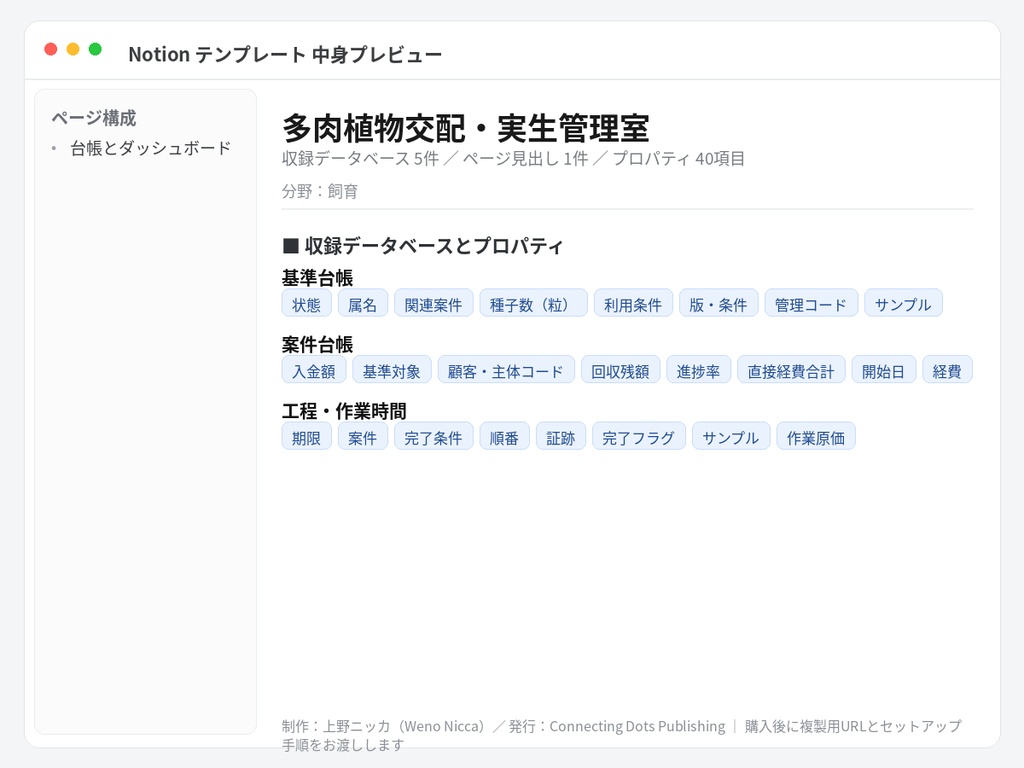This screenshot has height=768, width=1024.
Task: Pick the 完了条件 property tag
Action: (433, 436)
